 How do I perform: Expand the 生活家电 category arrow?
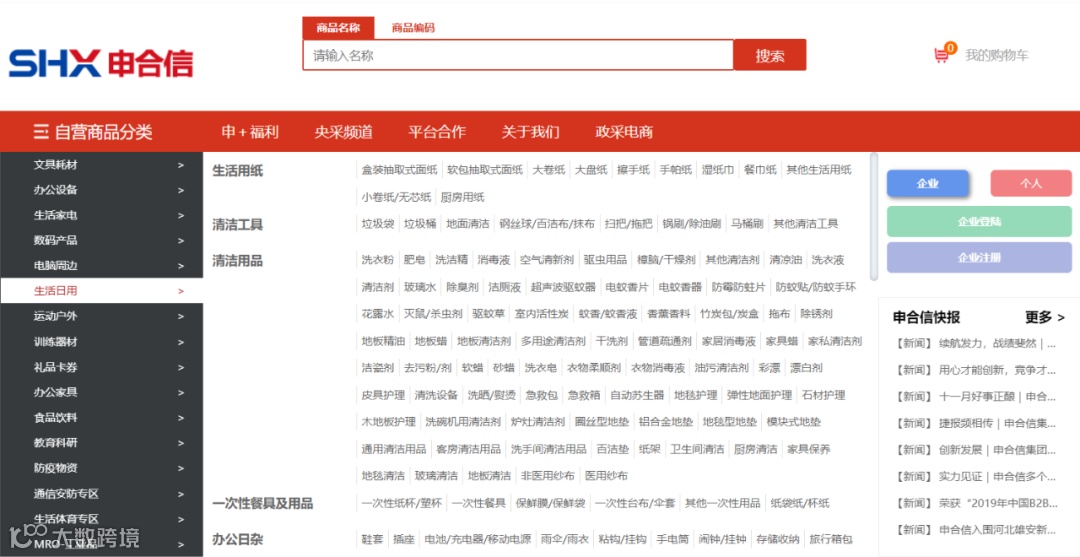point(180,216)
